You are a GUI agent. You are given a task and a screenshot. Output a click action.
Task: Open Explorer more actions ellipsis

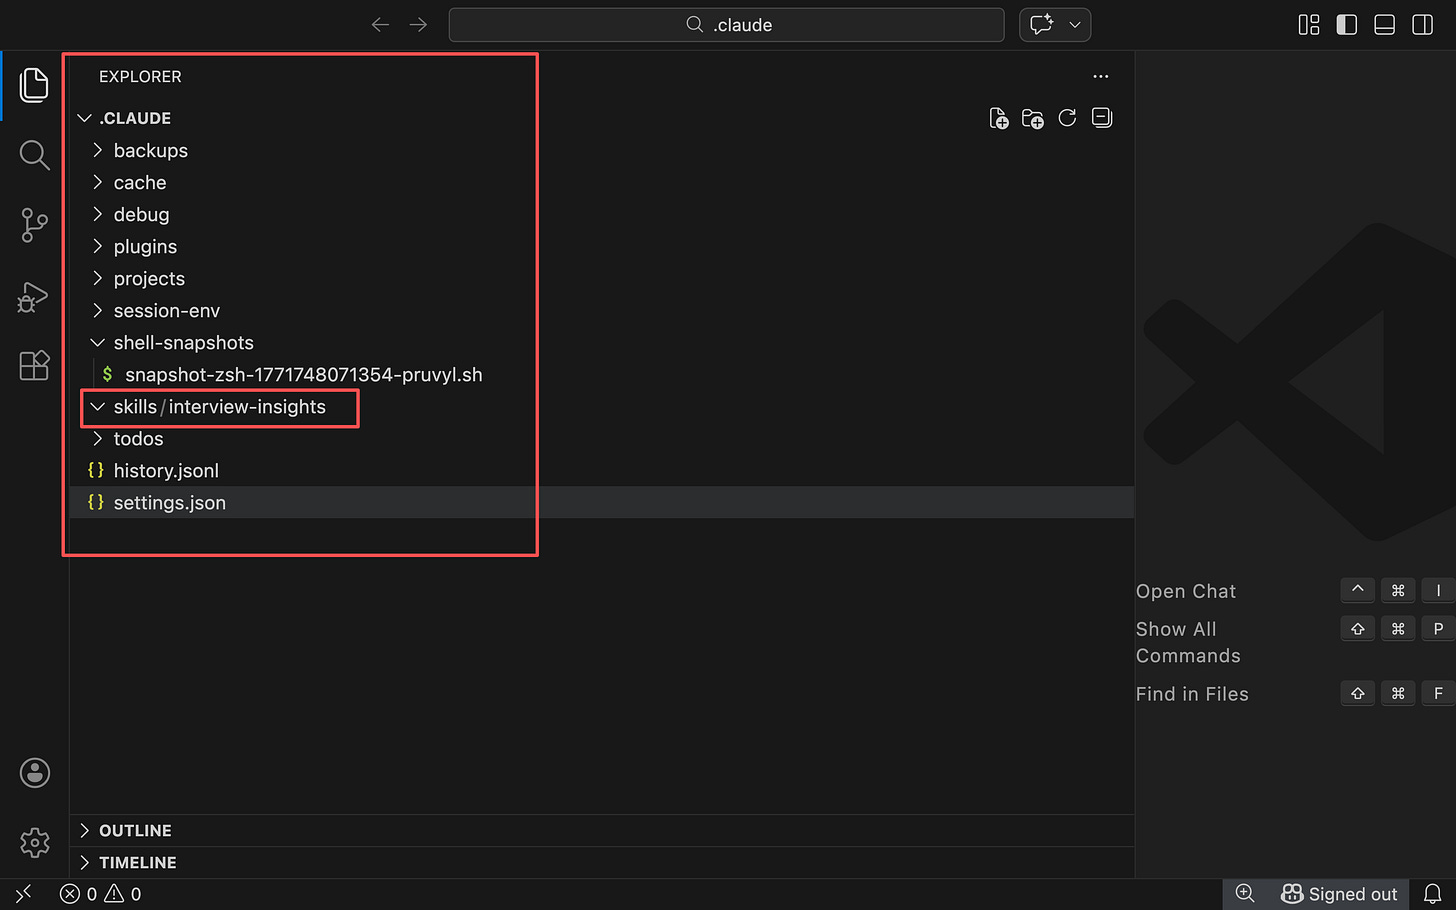(x=1101, y=76)
